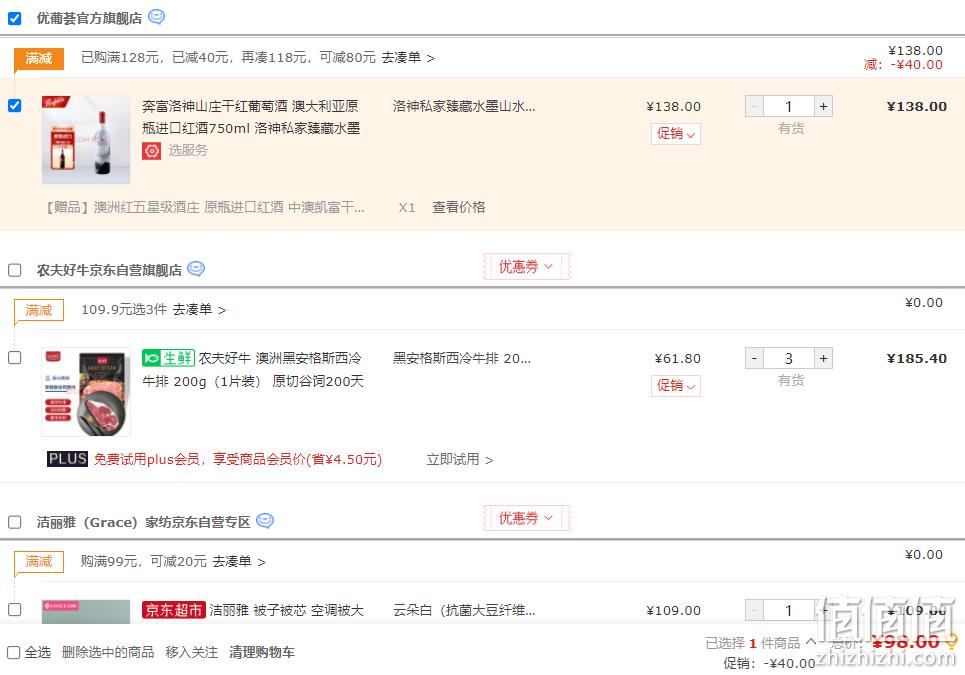Viewport: 965px width, 675px height.
Task: Open 农夫好牛京东自营旗舰店 store name
Action: point(109,270)
